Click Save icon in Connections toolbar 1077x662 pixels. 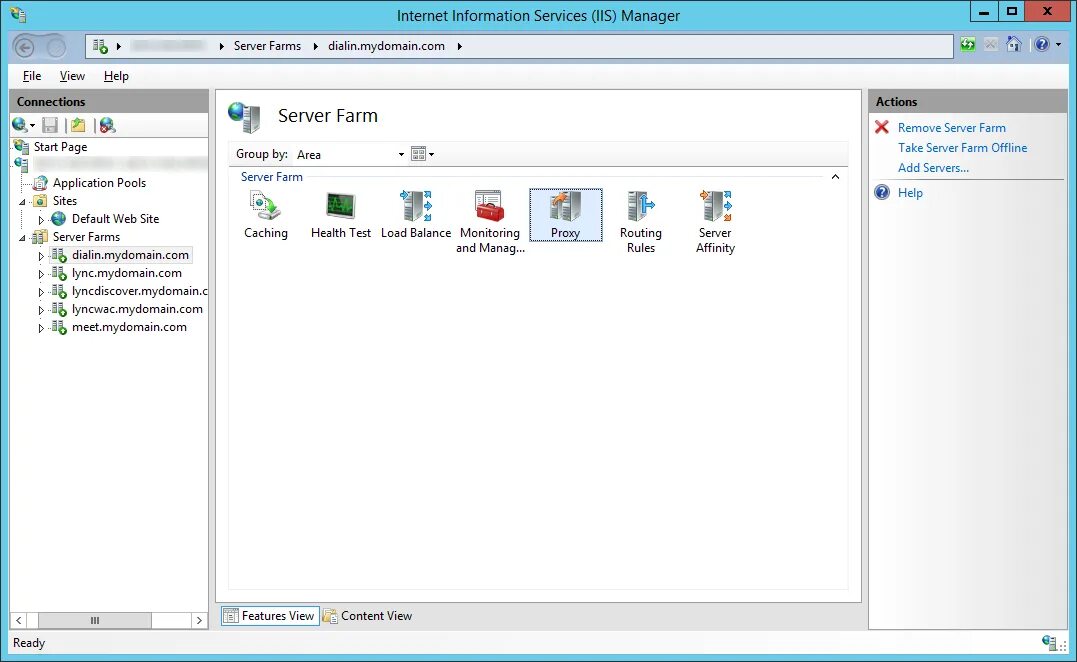coord(50,125)
